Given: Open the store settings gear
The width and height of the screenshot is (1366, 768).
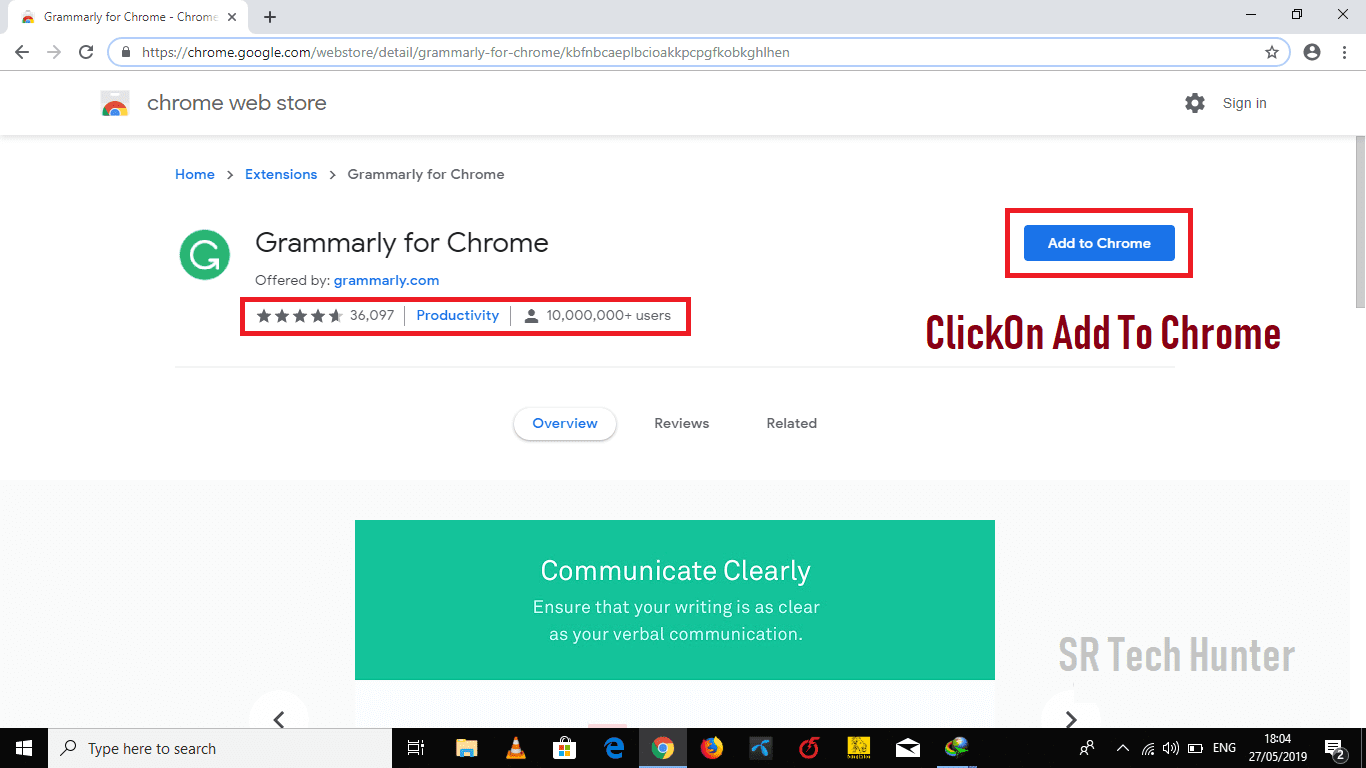Looking at the screenshot, I should [1195, 102].
